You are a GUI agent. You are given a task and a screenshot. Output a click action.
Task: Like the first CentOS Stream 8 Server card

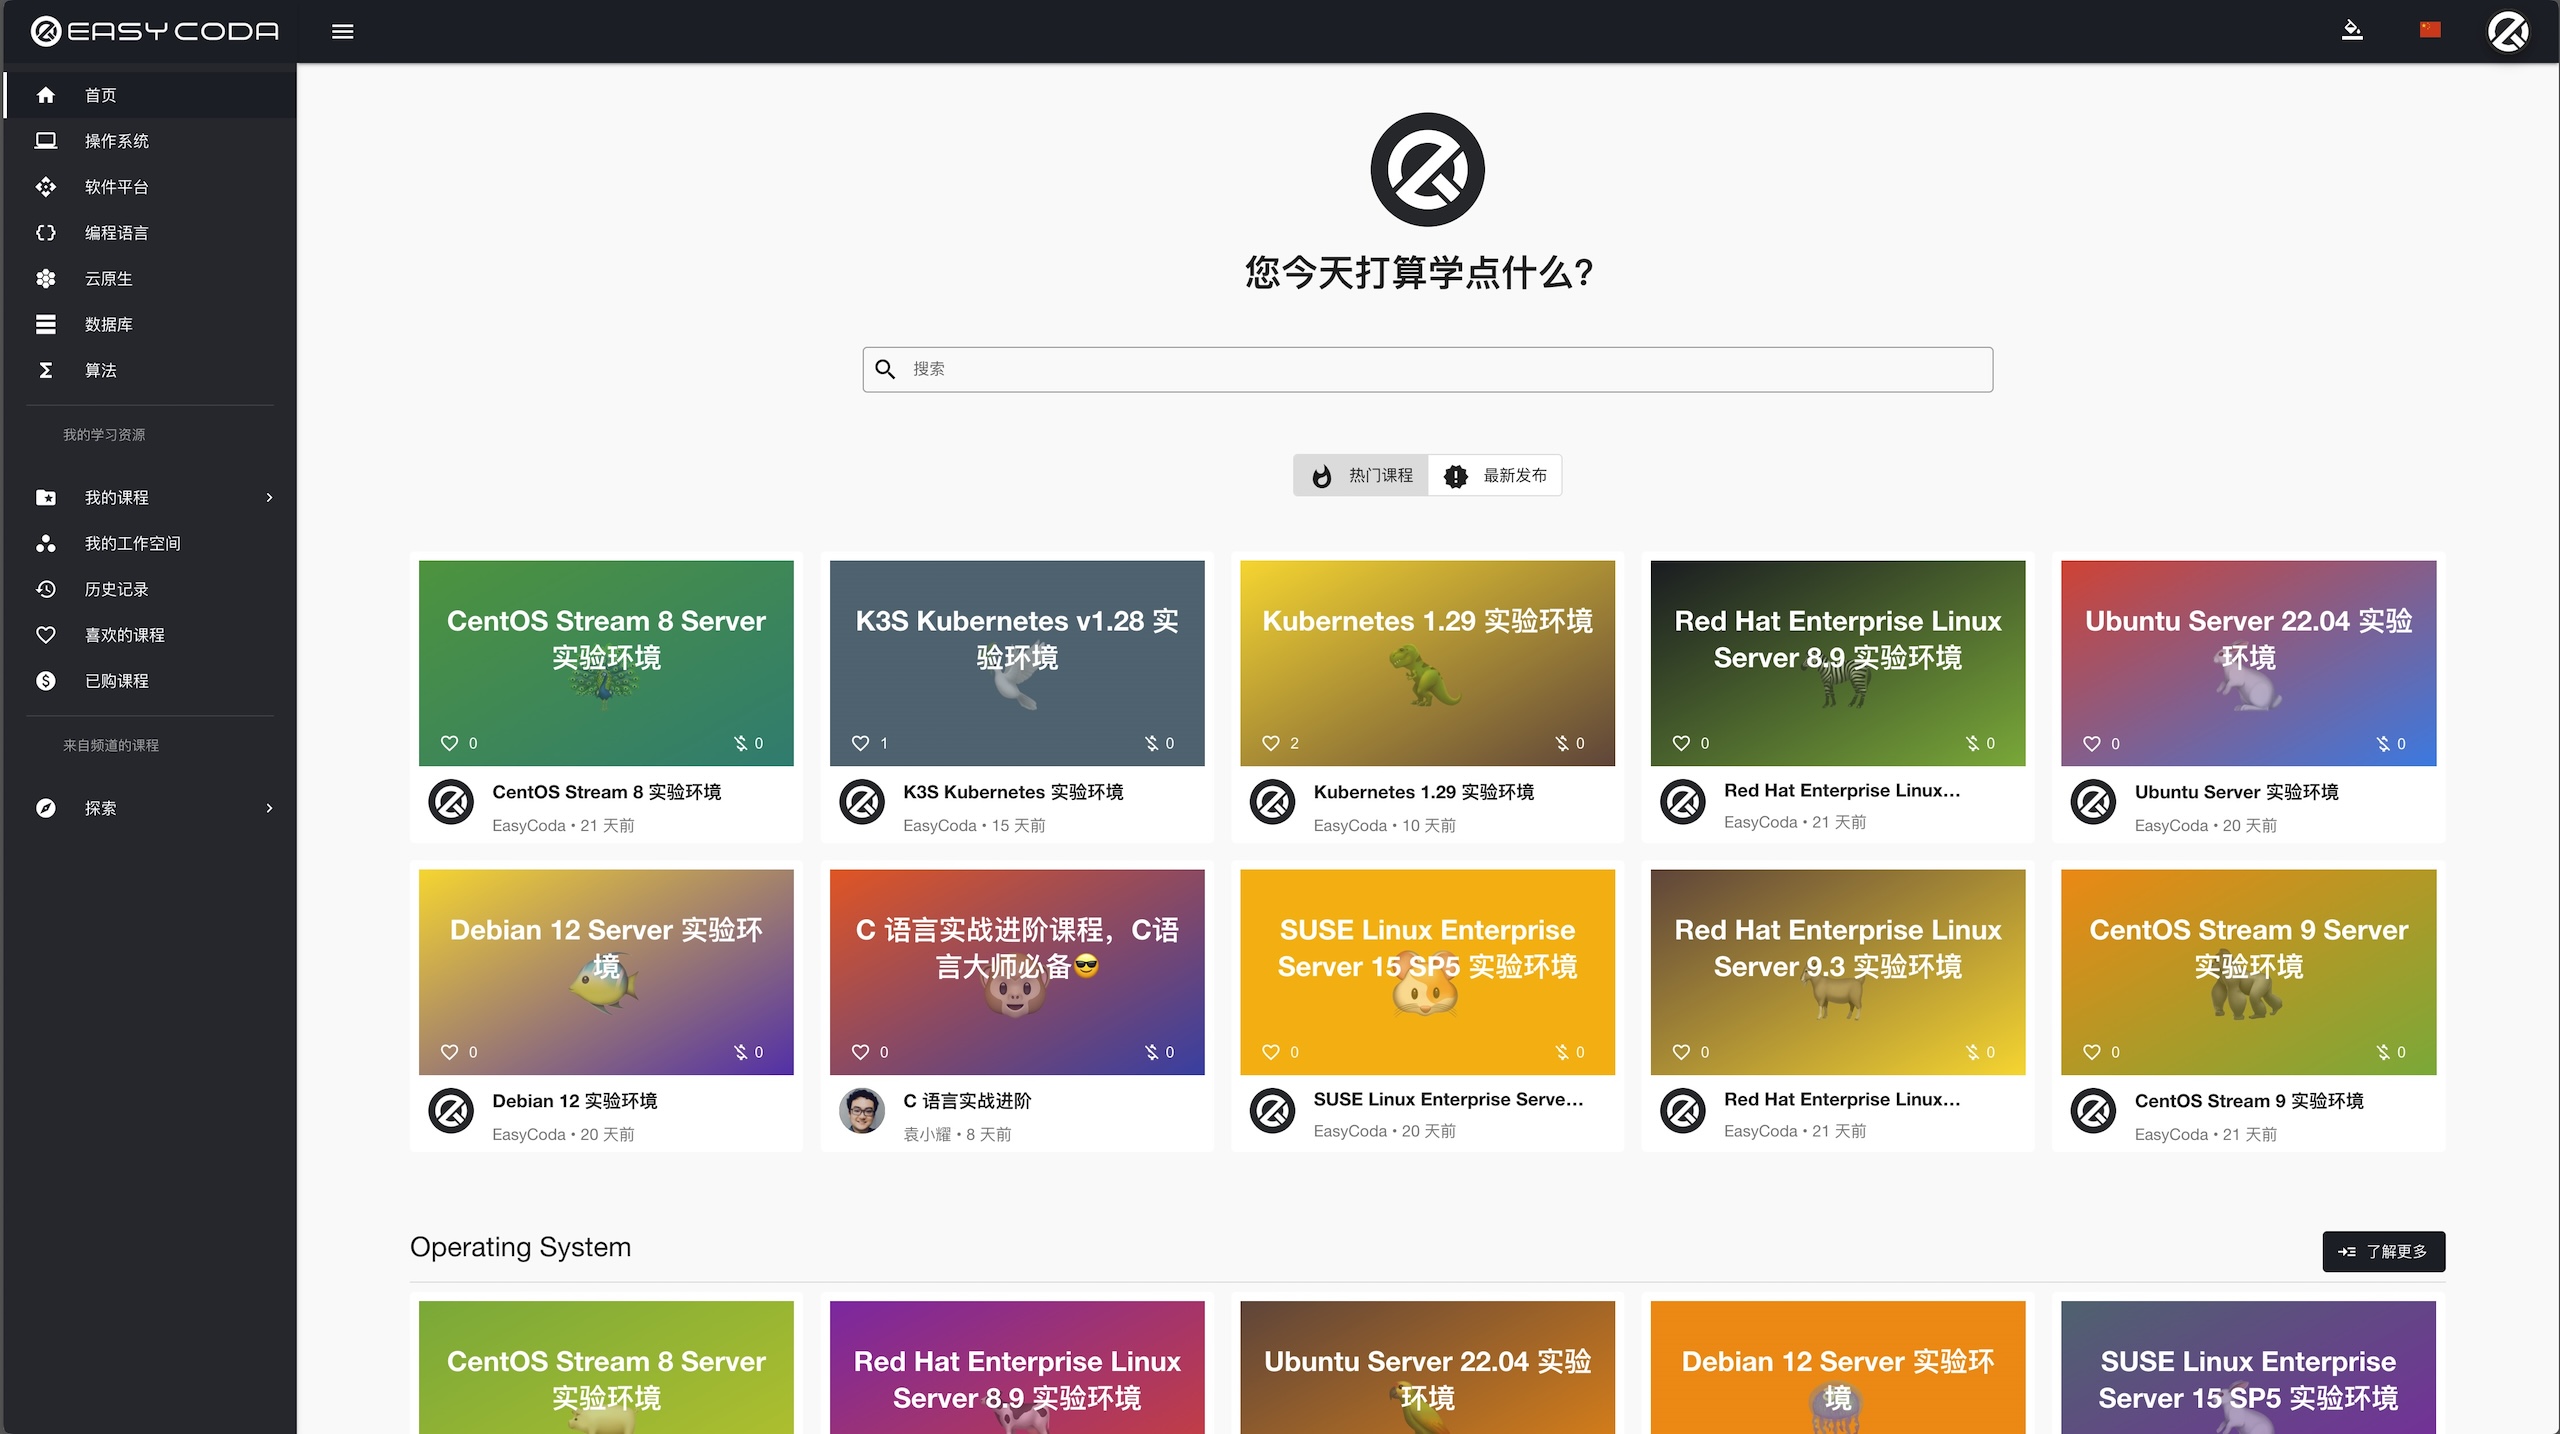[449, 743]
